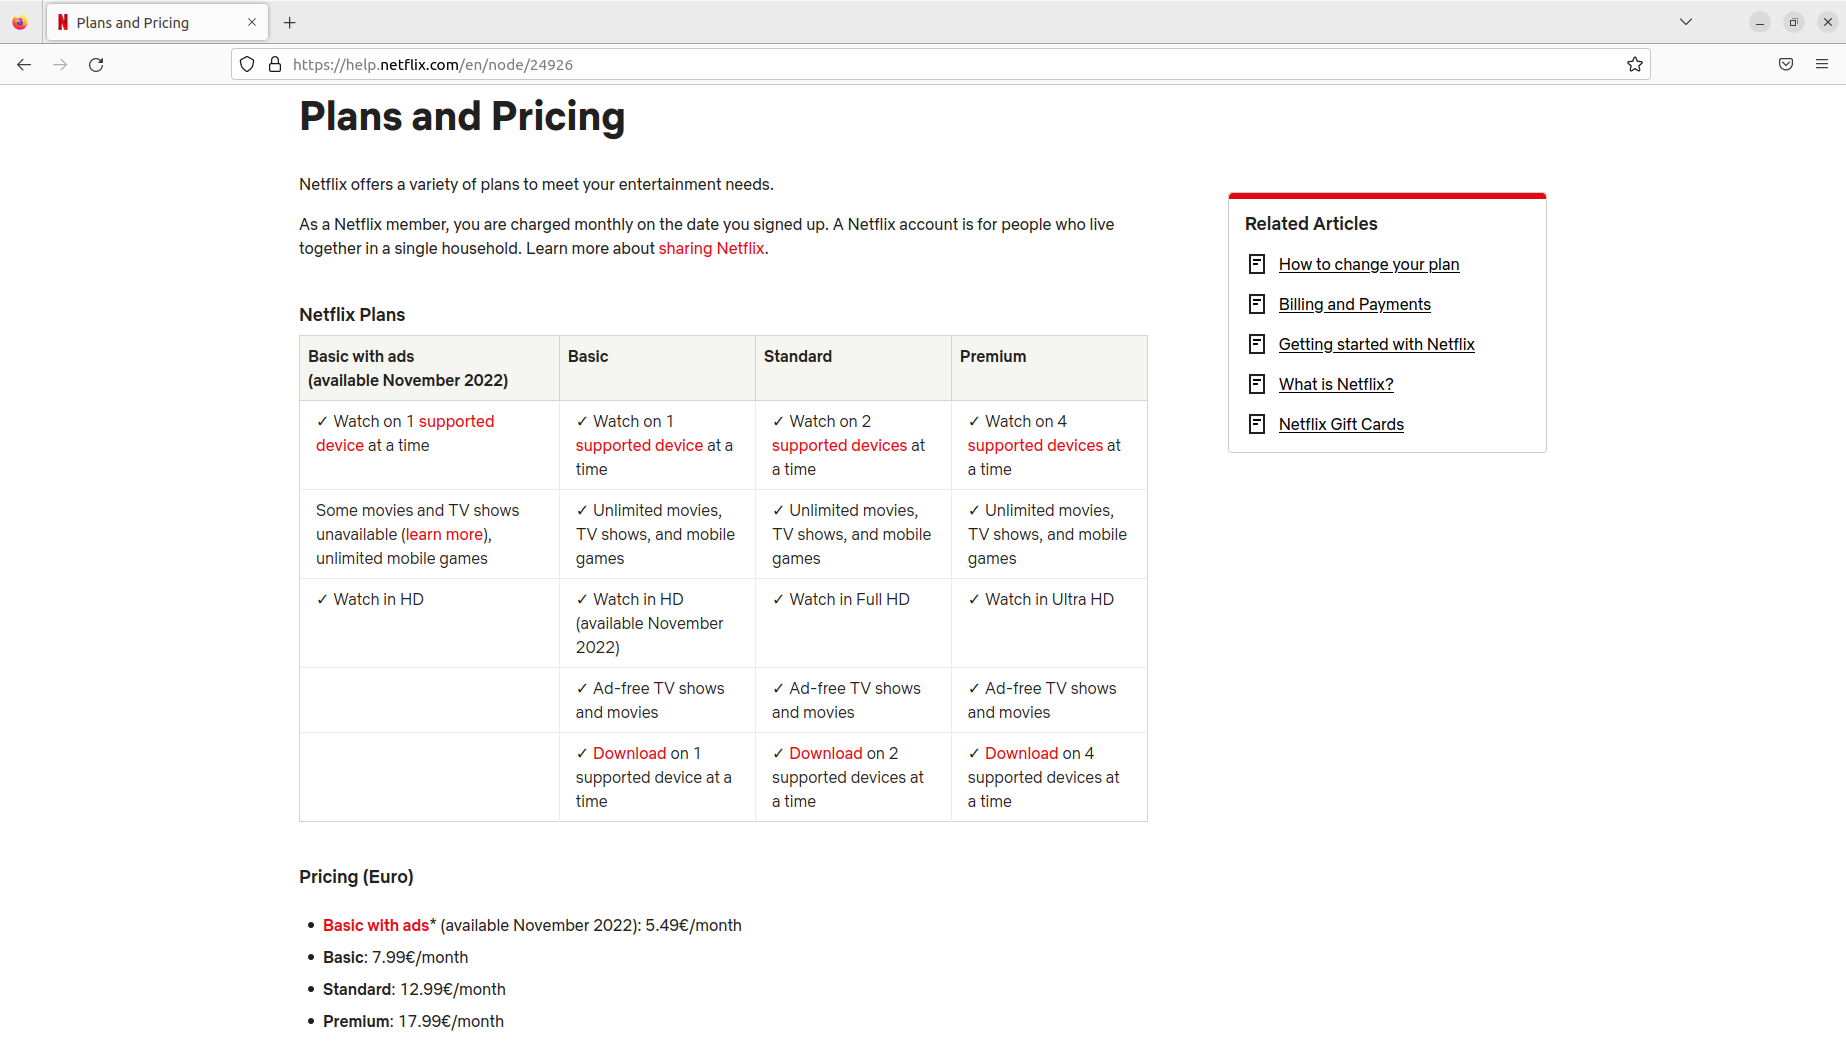This screenshot has height=1053, width=1846.
Task: Click the forward navigation arrow
Action: pyautogui.click(x=60, y=64)
